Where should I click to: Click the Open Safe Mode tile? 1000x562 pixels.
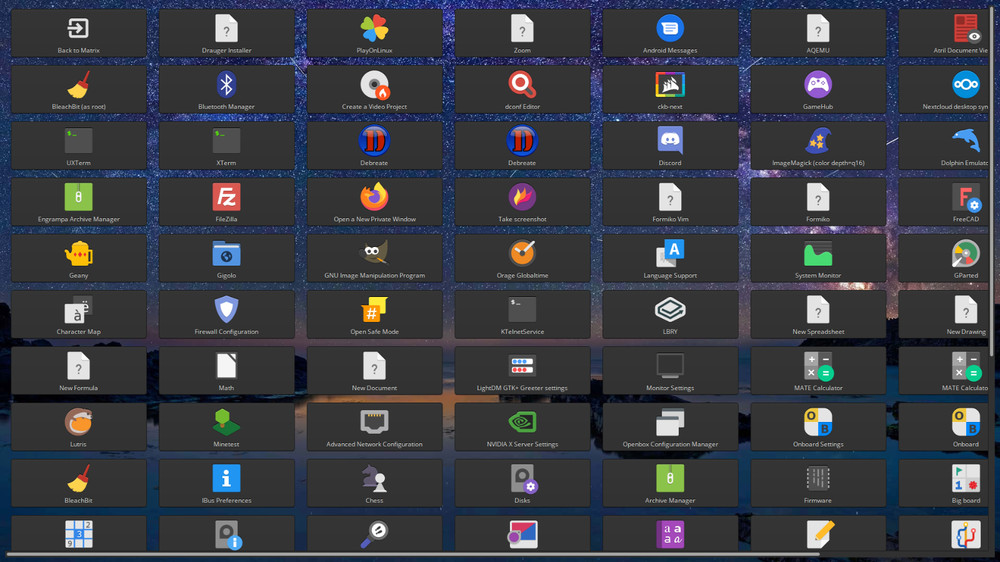tap(374, 314)
